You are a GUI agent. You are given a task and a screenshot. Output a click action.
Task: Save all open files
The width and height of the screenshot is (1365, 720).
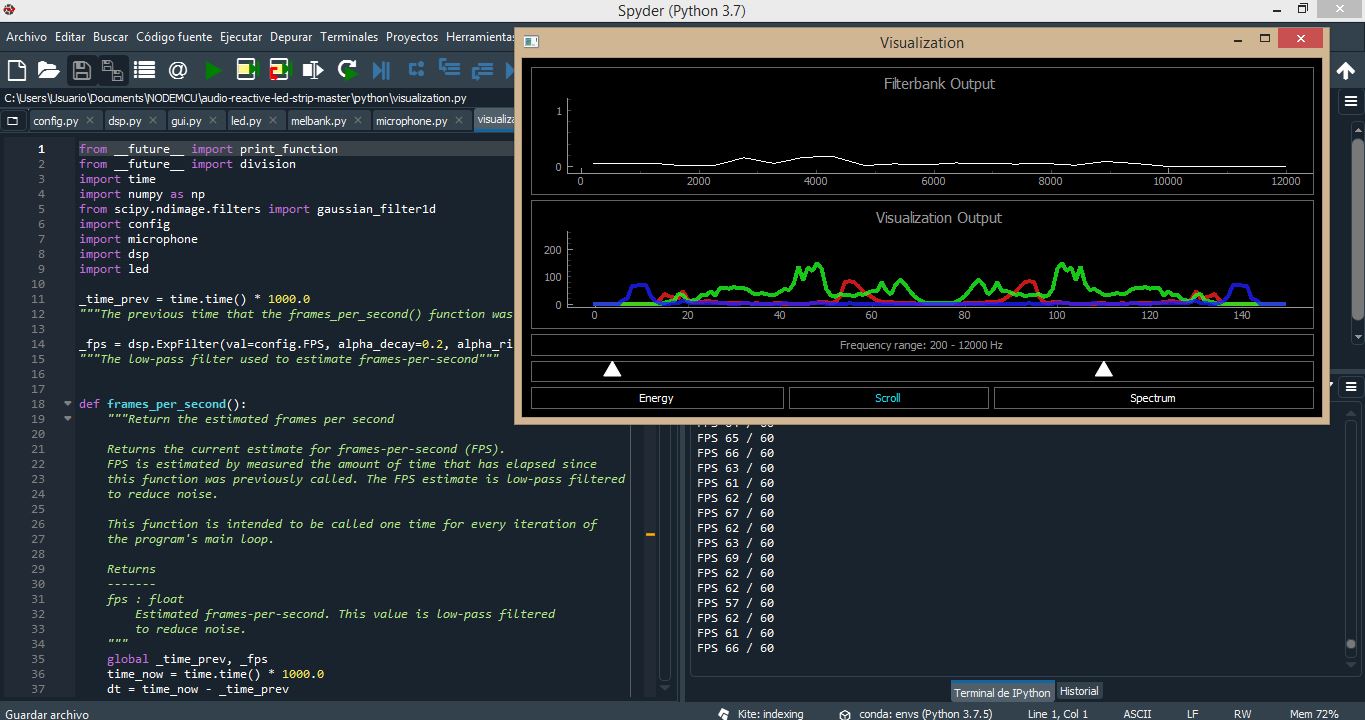pos(111,70)
